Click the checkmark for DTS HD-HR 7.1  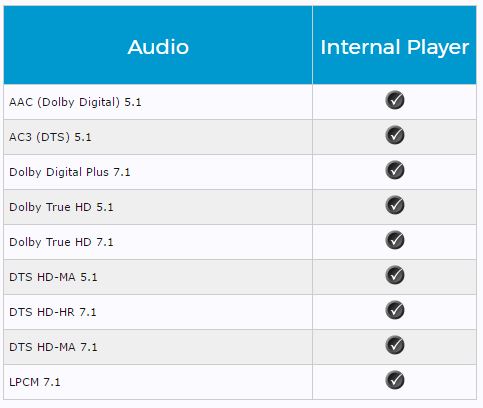point(395,310)
